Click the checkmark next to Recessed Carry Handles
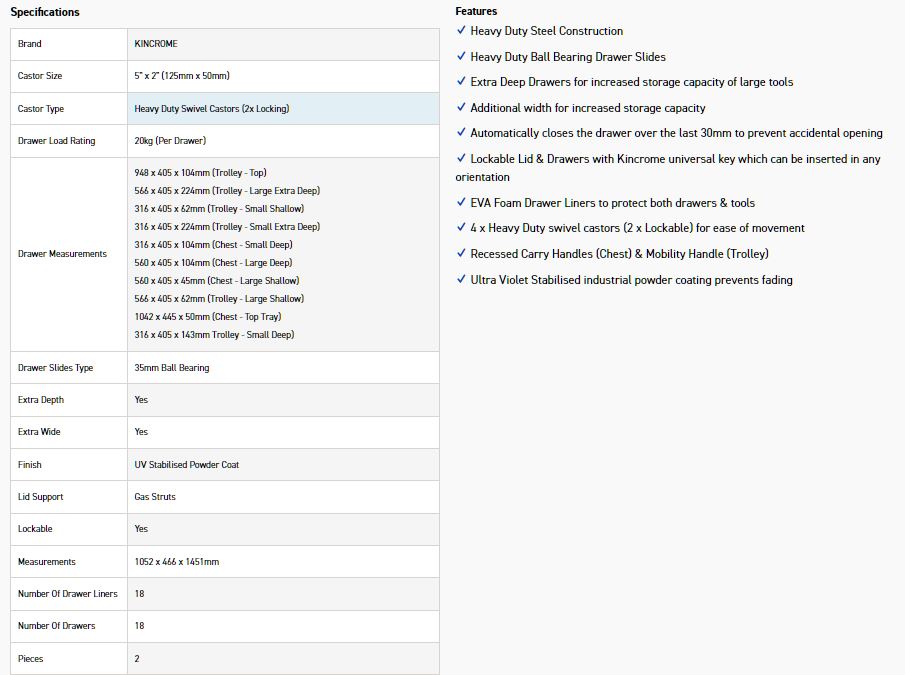 [x=461, y=253]
